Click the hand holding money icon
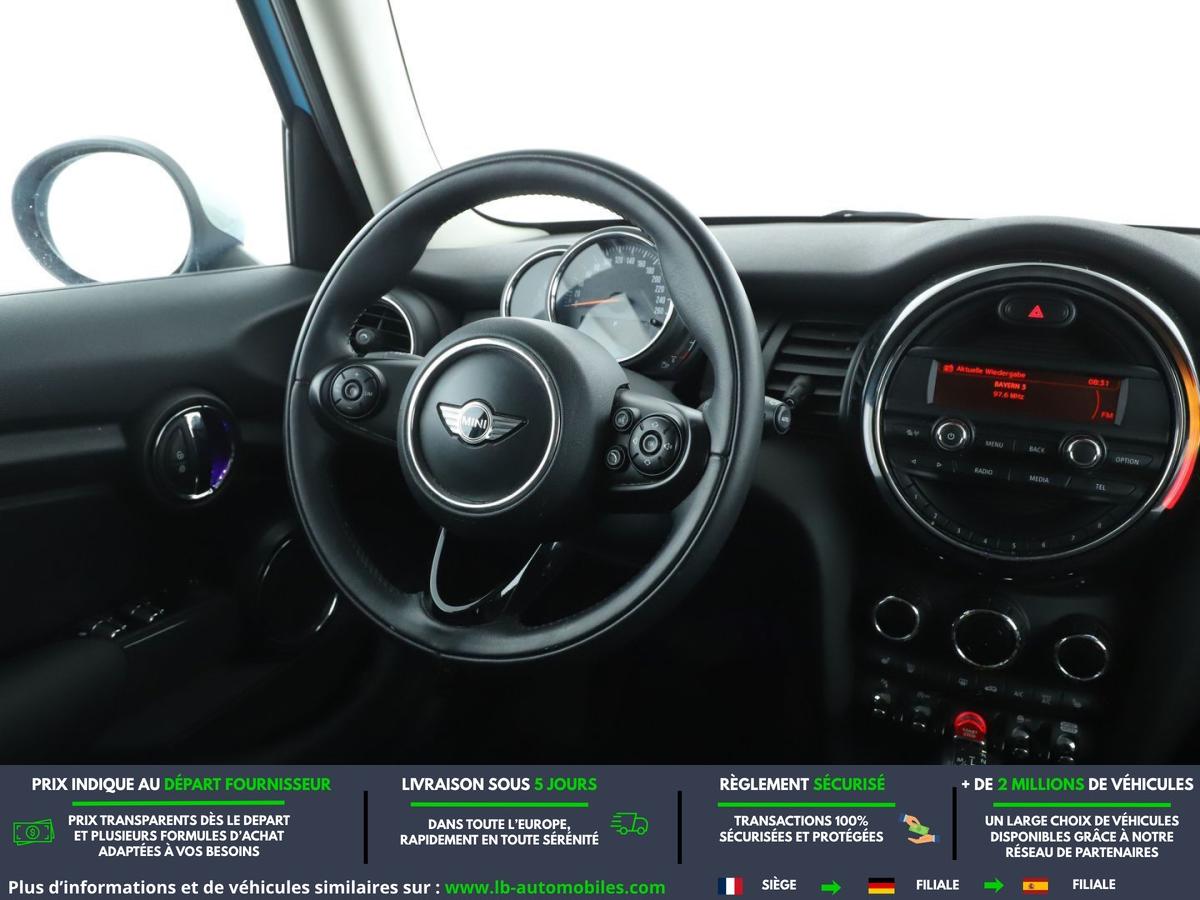Screen dimensions: 1200x900 pos(920,827)
